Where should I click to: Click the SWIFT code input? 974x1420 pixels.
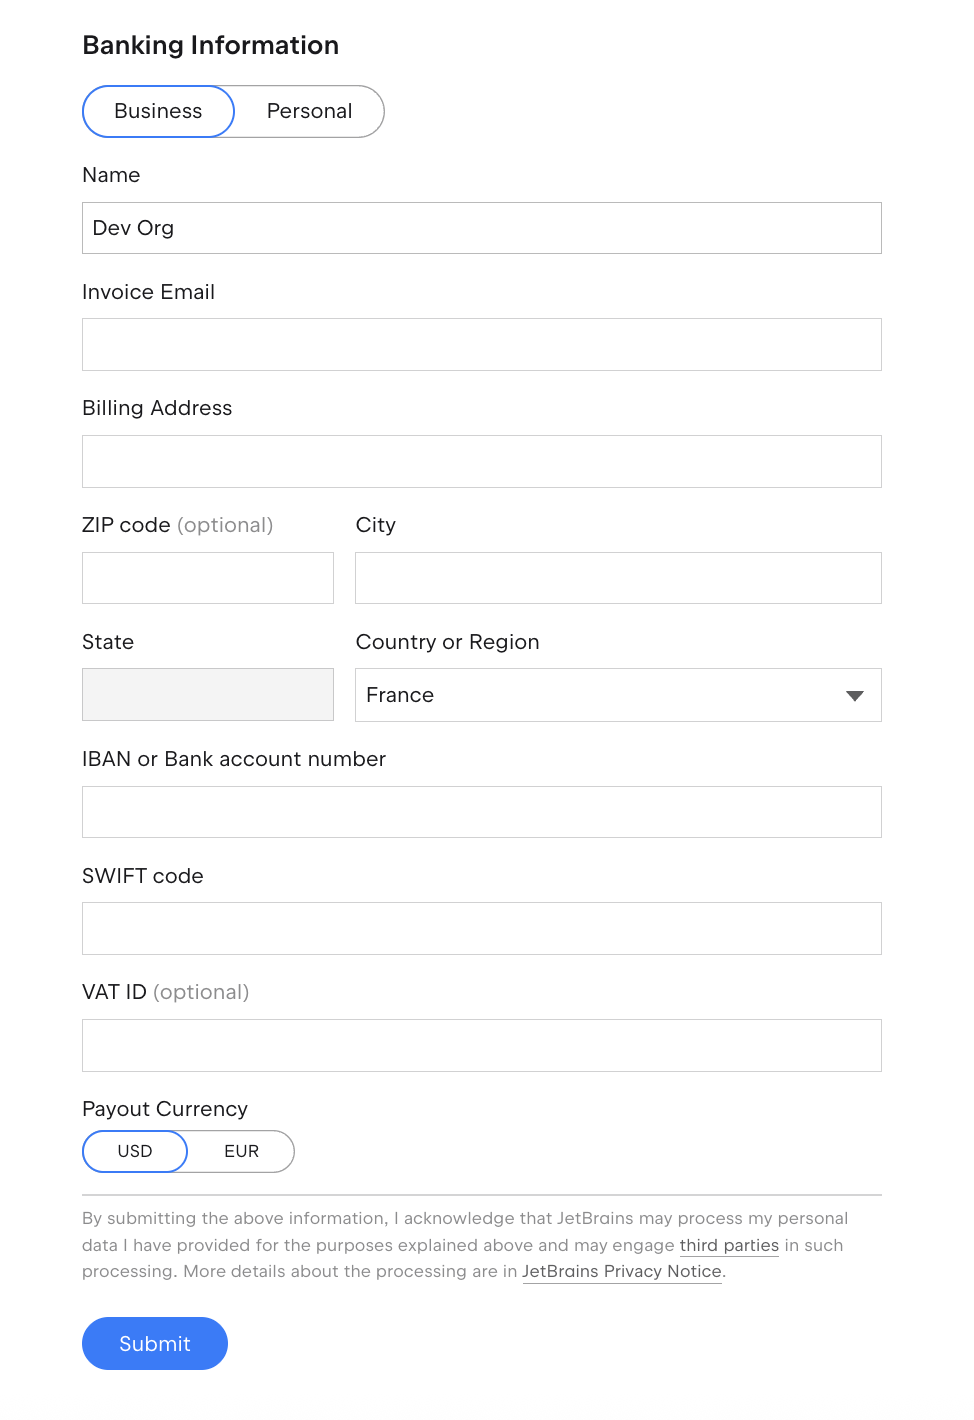click(x=481, y=928)
